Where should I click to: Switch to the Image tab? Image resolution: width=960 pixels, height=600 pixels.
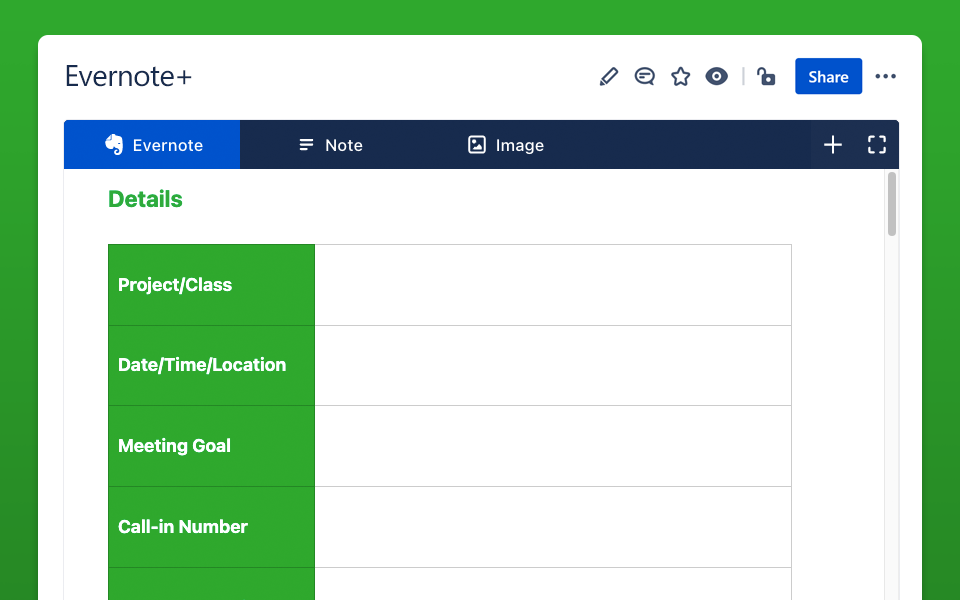[x=506, y=145]
